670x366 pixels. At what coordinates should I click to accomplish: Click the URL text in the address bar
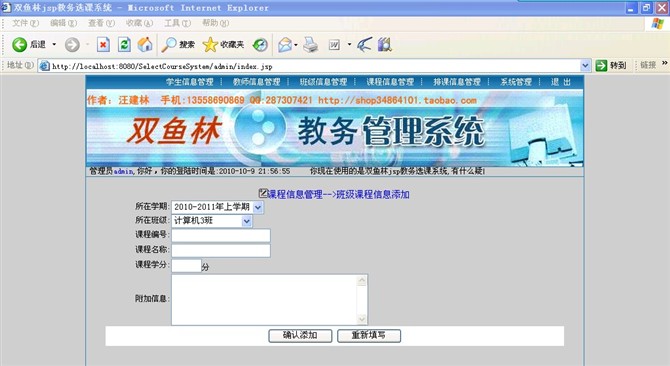162,66
